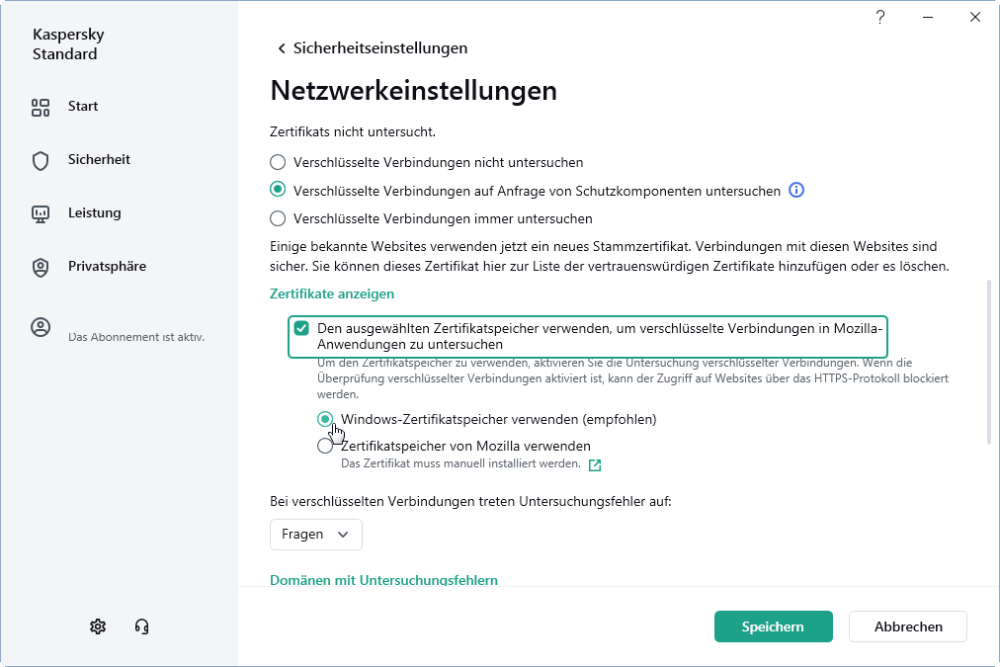The image size is (1000, 667).
Task: Open the 'Fragen' dropdown
Action: 316,534
